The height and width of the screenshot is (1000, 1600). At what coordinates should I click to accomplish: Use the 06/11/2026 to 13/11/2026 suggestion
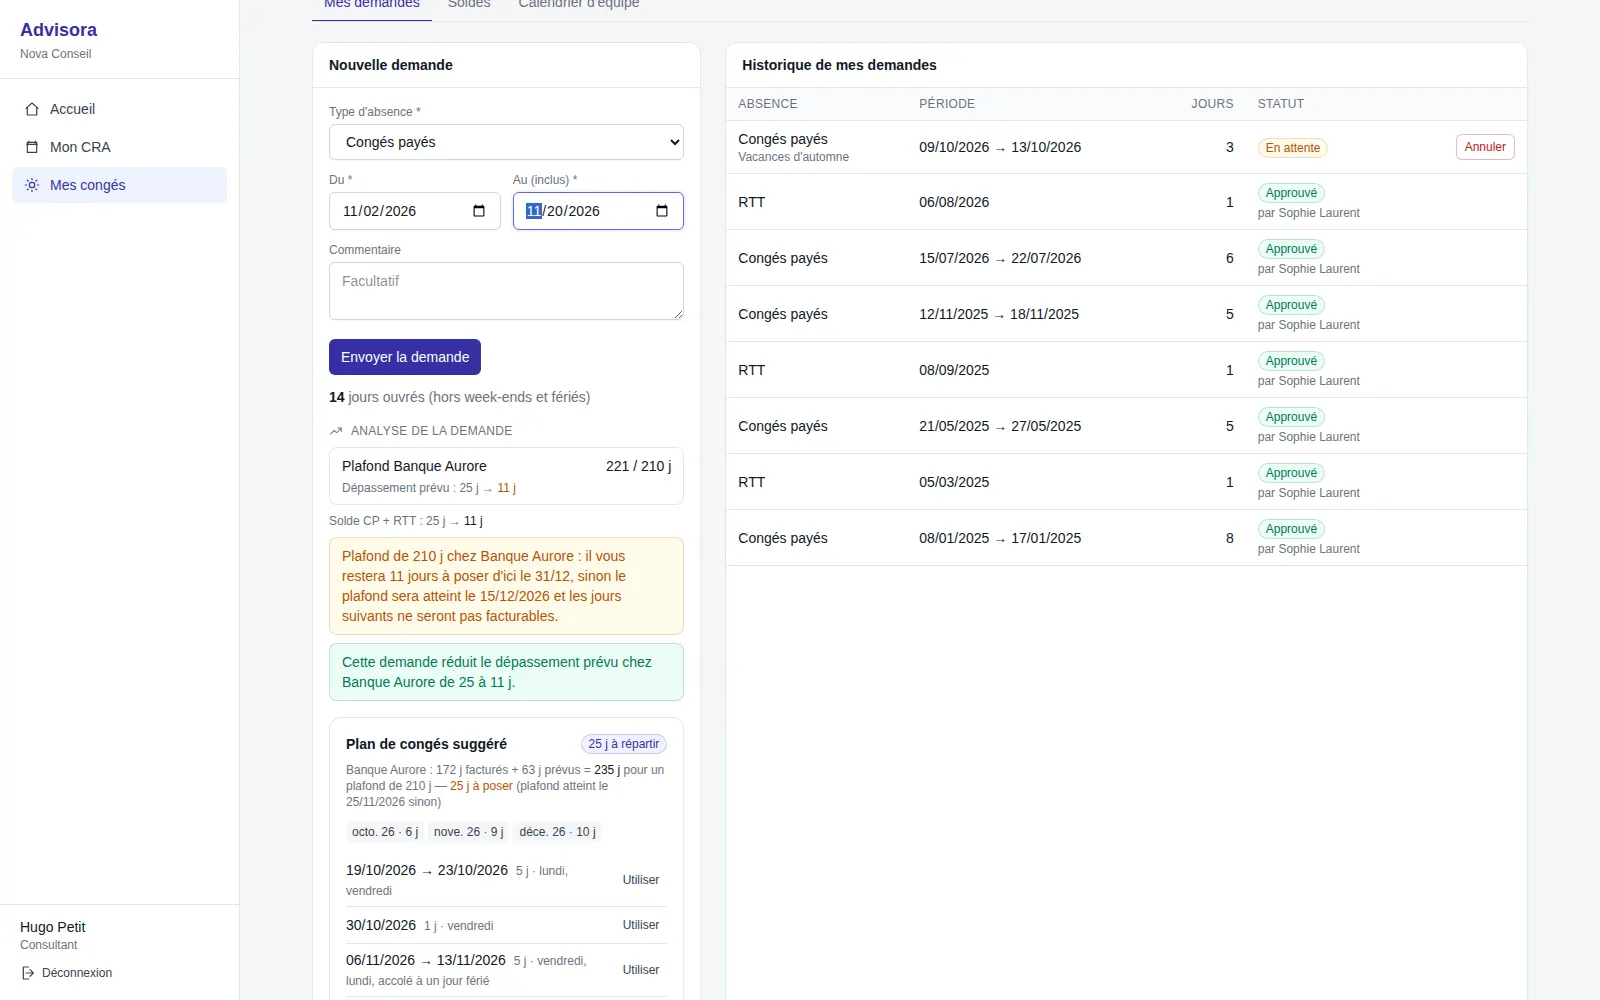(641, 970)
